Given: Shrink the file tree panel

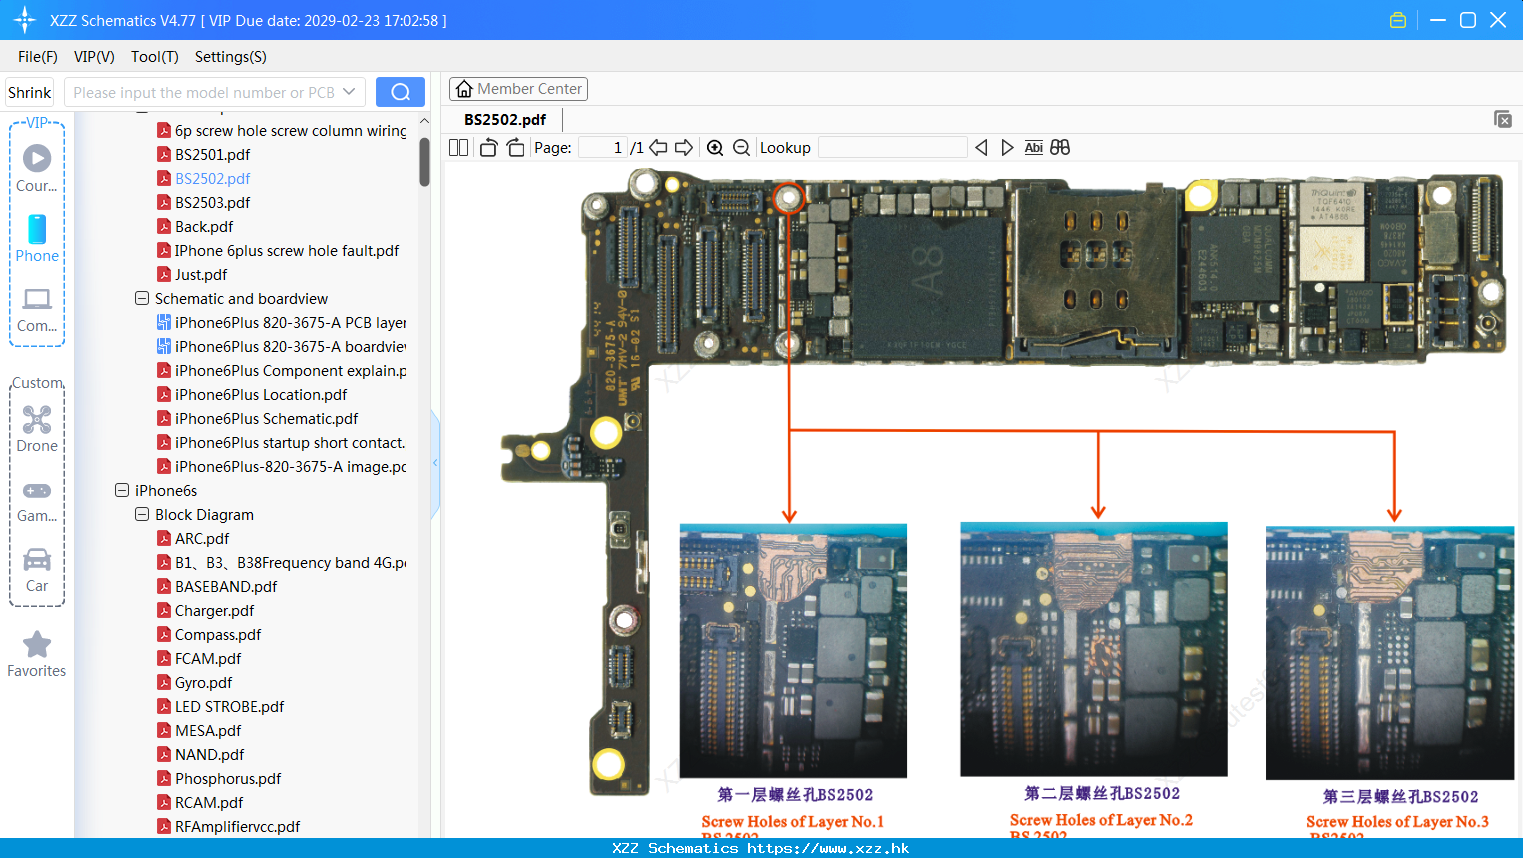Looking at the screenshot, I should click(x=29, y=92).
